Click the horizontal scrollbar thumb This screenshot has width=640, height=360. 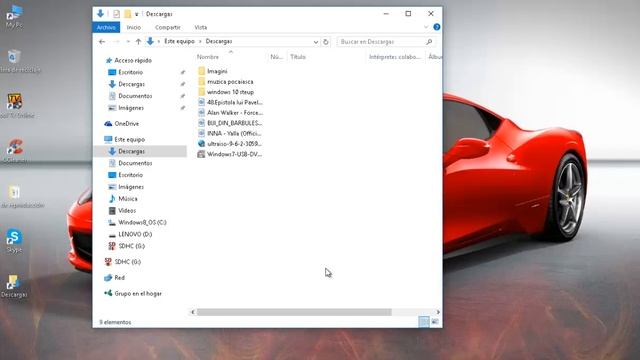(x=294, y=312)
